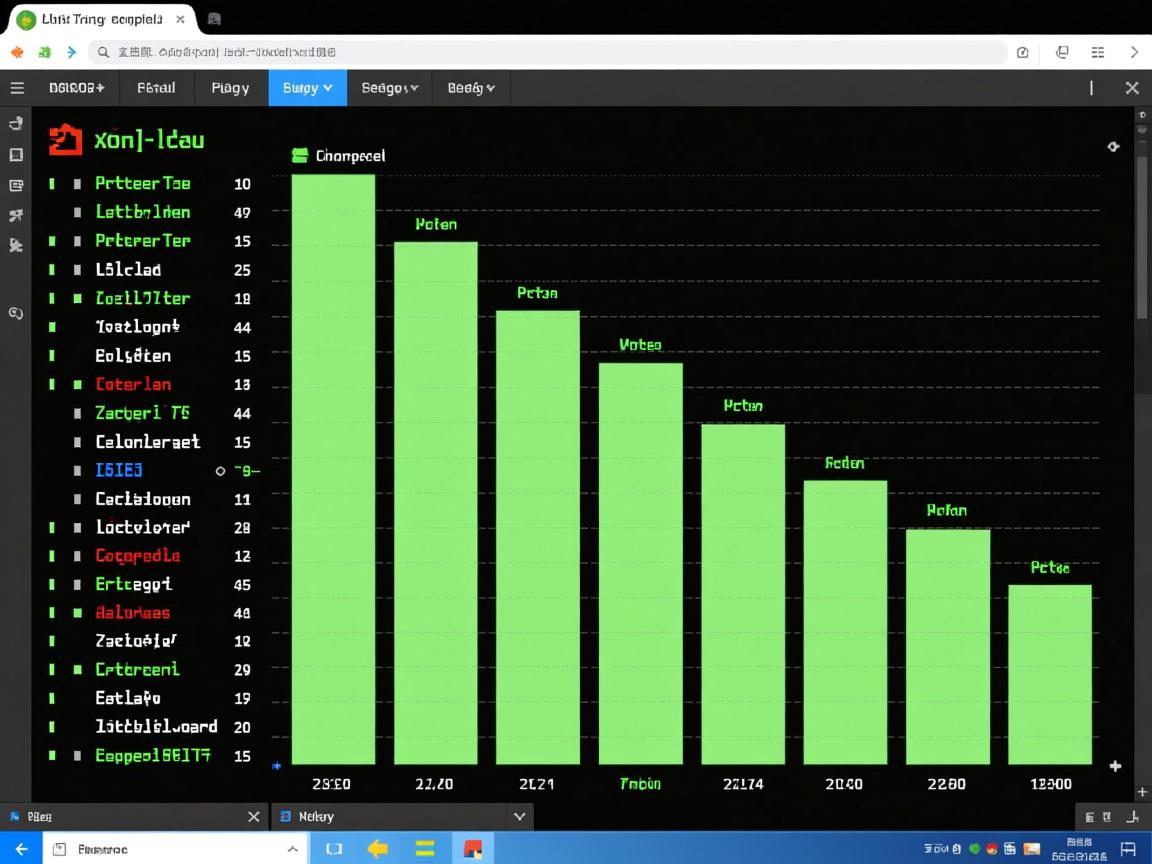Image resolution: width=1152 pixels, height=864 pixels.
Task: Click the settings icon at chart's top right
Action: (x=1113, y=147)
